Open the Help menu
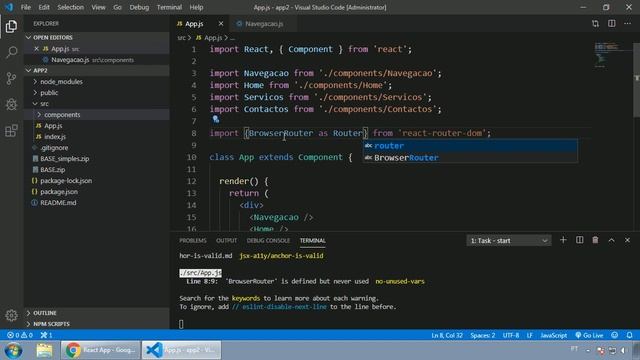Screen dimensions: 640x360 (x=196, y=7)
